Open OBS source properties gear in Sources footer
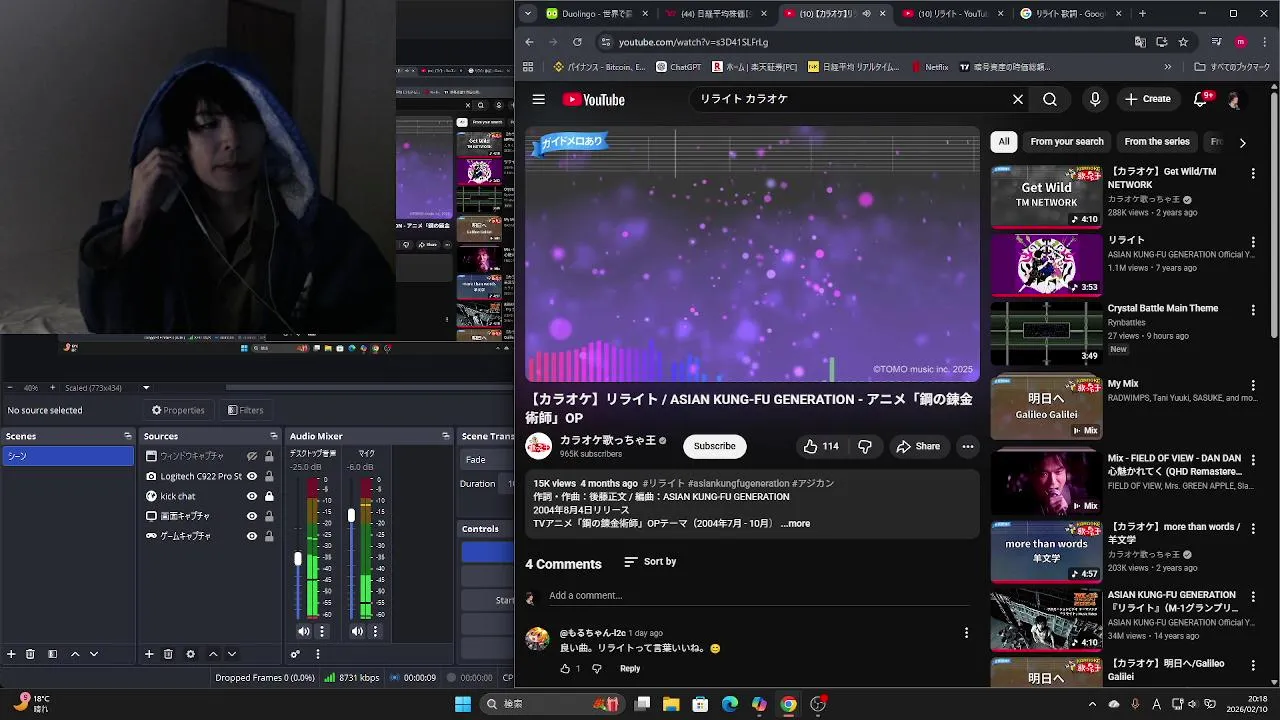 click(190, 654)
